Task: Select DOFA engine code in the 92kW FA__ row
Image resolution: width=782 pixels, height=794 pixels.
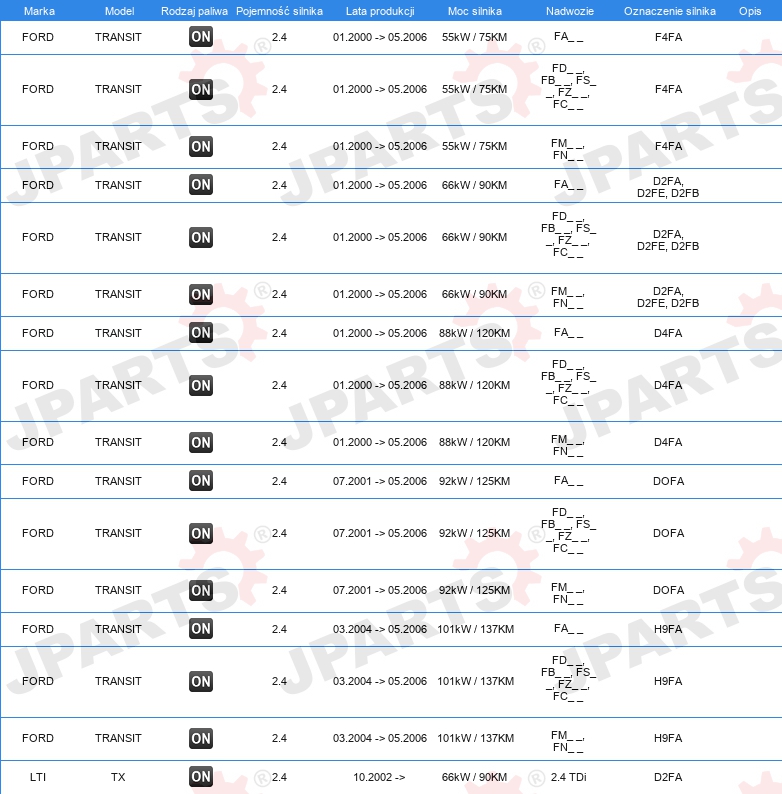Action: [668, 481]
